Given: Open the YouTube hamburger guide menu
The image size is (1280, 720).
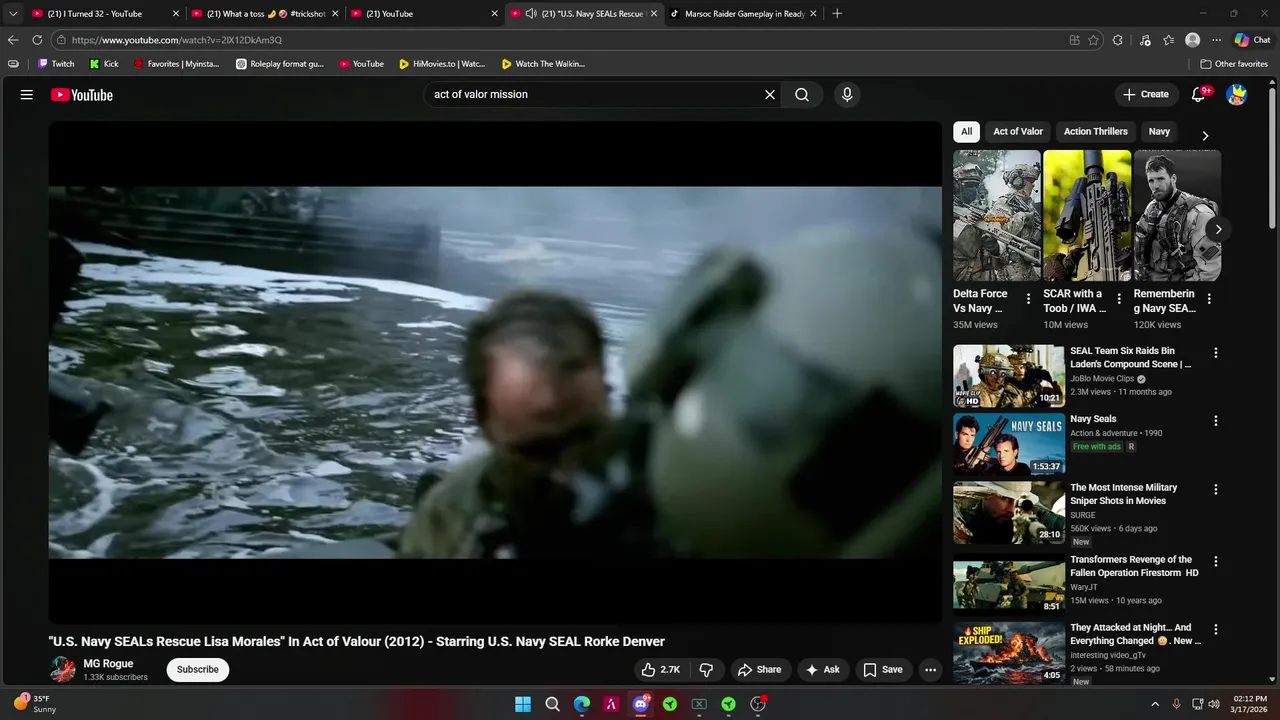Looking at the screenshot, I should 27,95.
